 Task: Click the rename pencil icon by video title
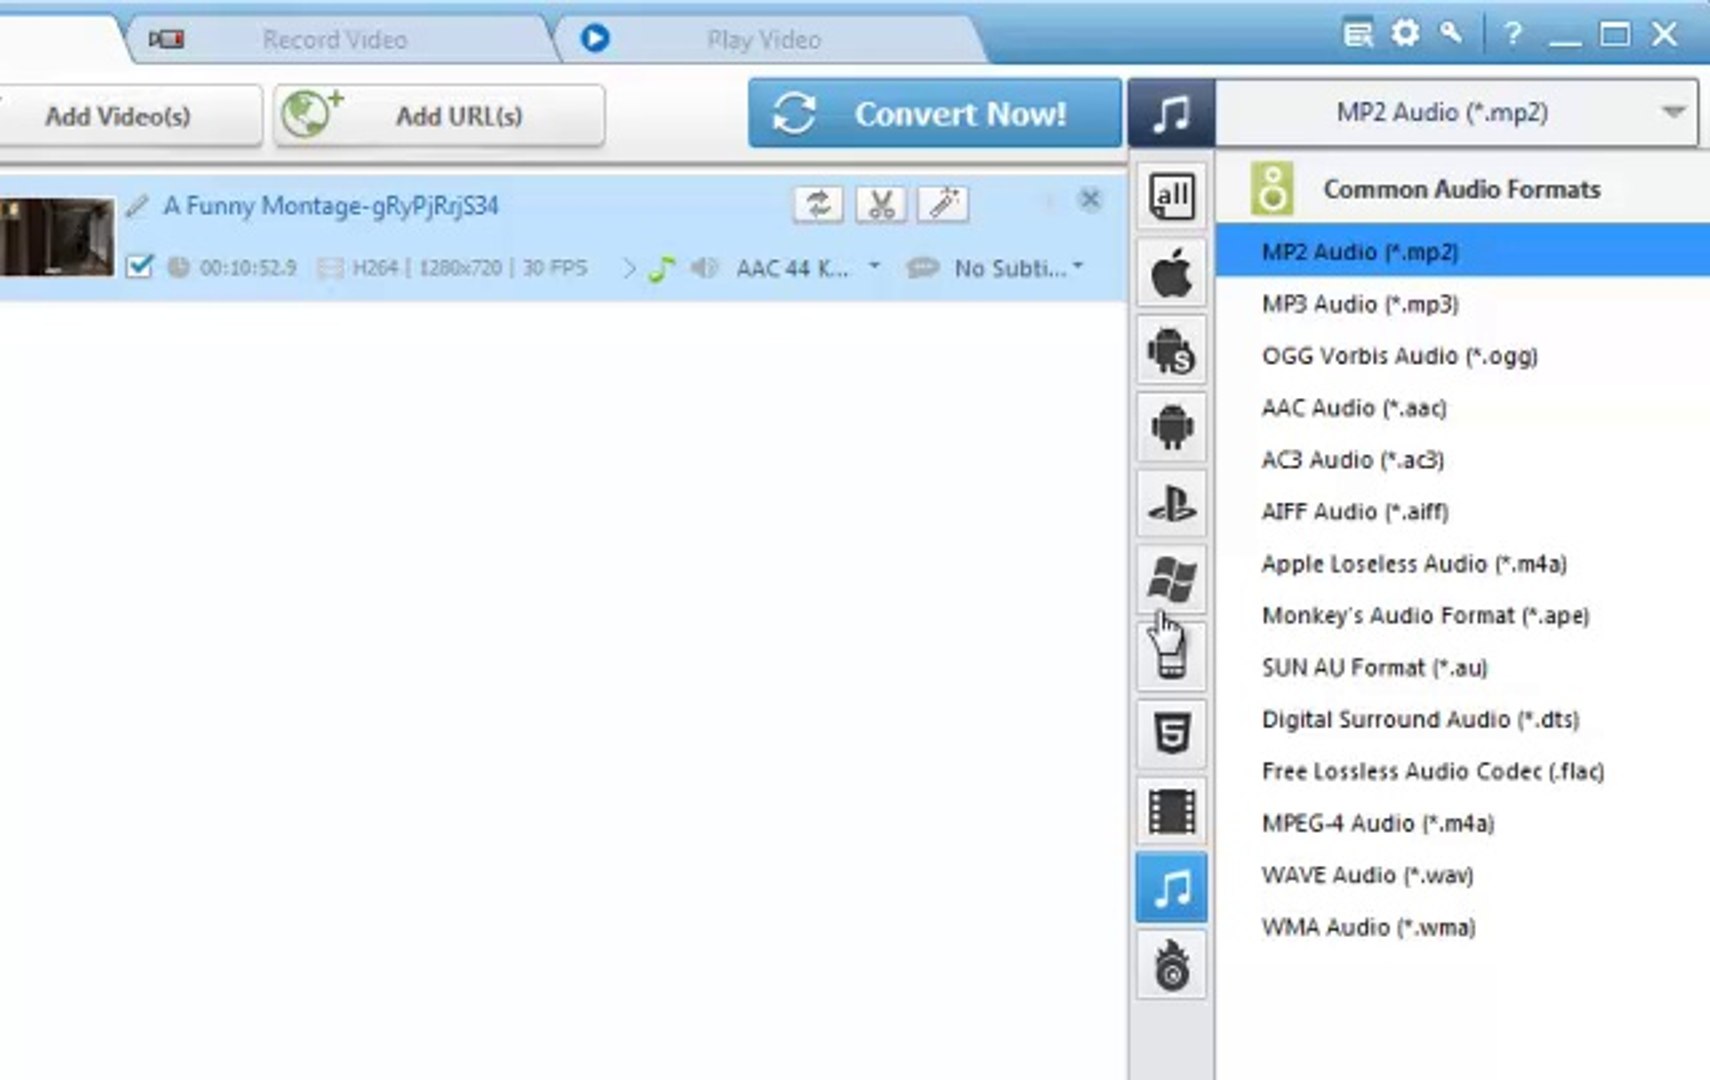[x=137, y=206]
